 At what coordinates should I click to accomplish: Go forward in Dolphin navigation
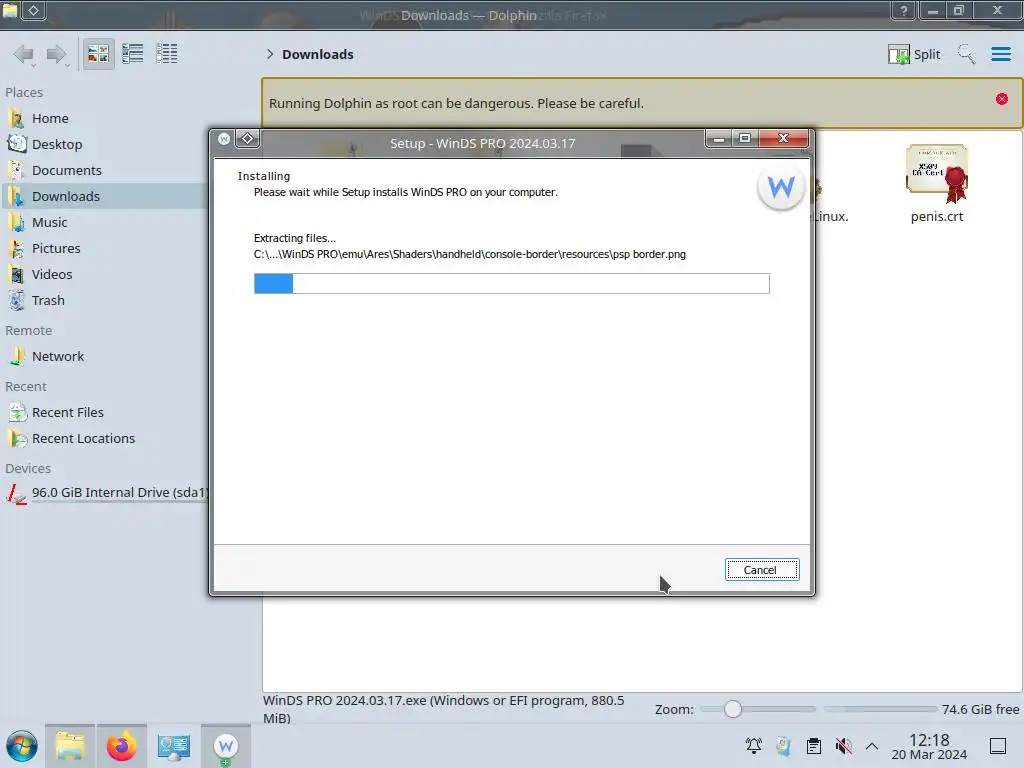point(57,54)
